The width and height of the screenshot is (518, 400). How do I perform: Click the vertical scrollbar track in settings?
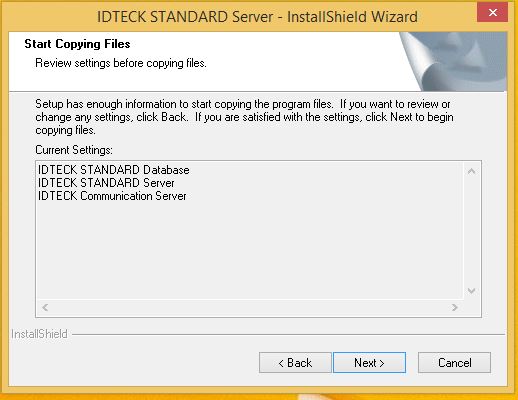coord(471,231)
